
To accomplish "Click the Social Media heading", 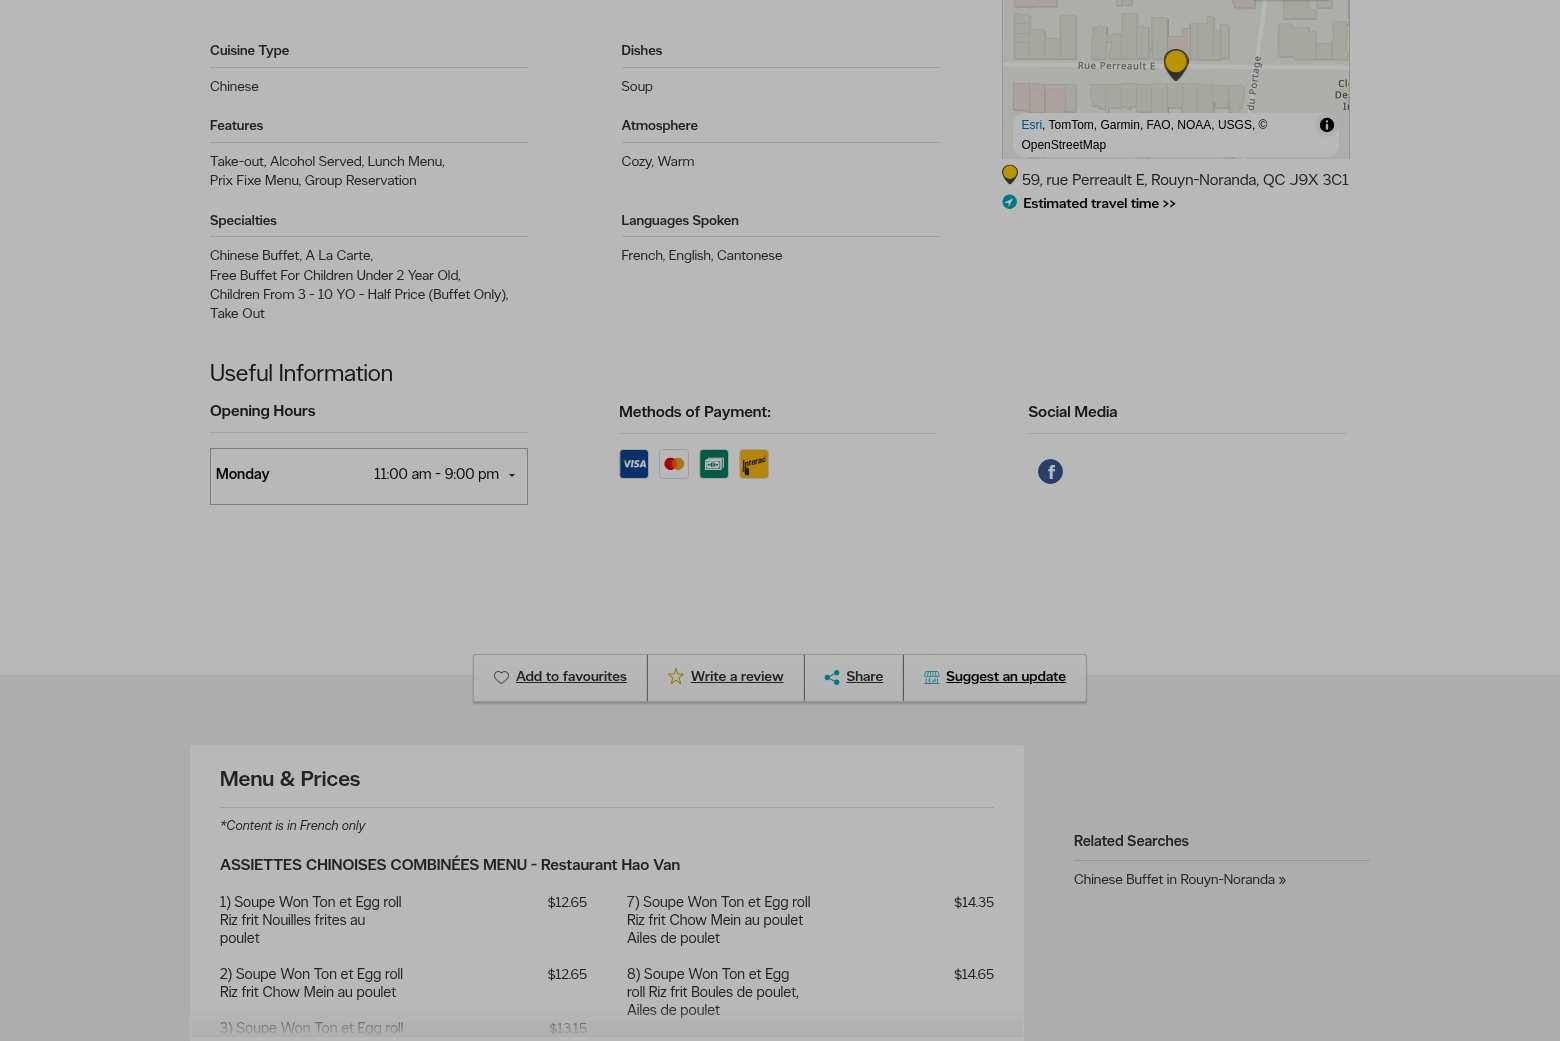I will pyautogui.click(x=1072, y=412).
